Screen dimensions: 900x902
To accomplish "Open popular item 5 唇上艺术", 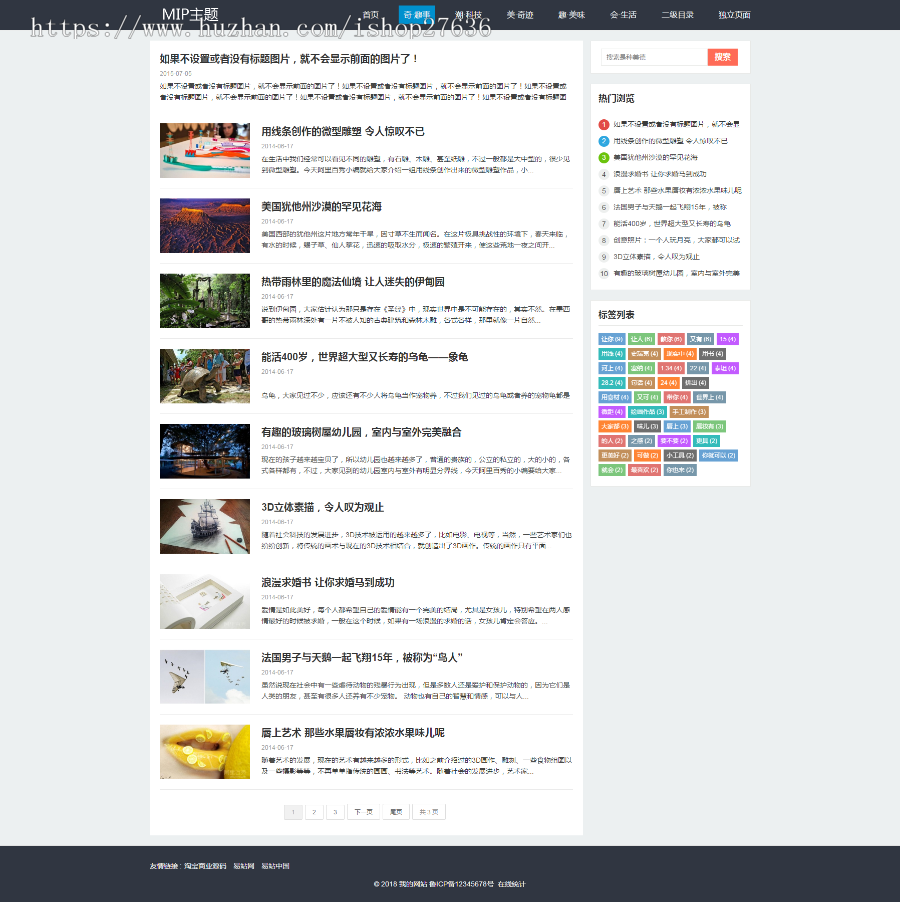I will 677,190.
